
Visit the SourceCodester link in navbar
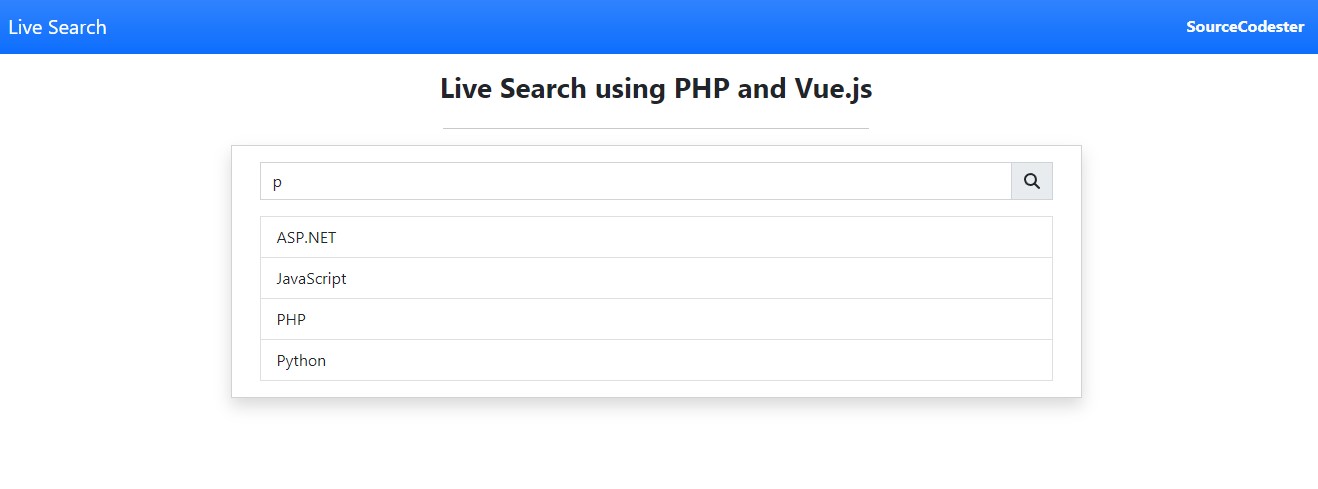pyautogui.click(x=1245, y=27)
